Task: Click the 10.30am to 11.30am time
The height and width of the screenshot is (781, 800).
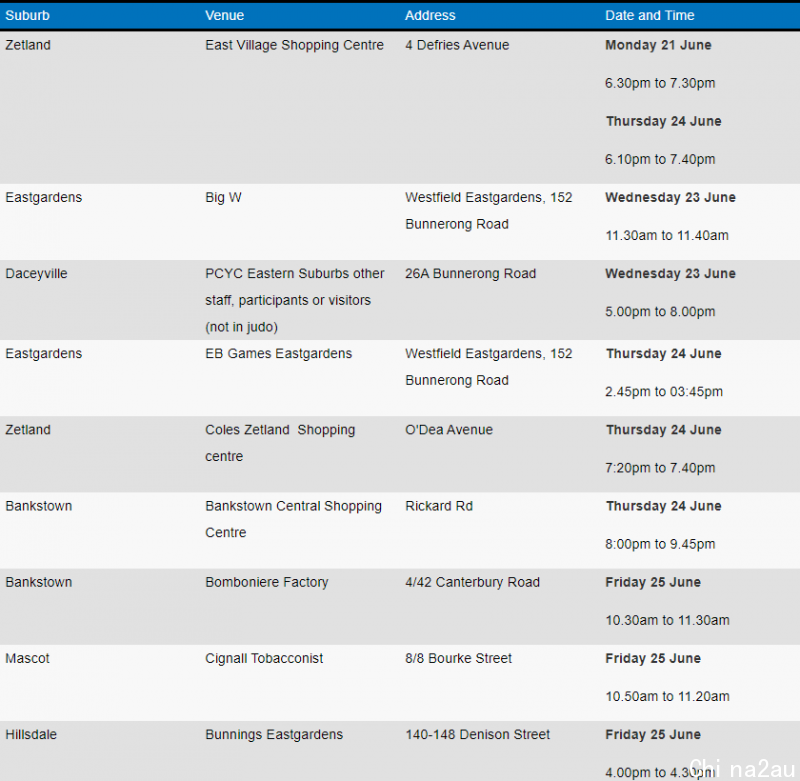Action: pos(667,620)
